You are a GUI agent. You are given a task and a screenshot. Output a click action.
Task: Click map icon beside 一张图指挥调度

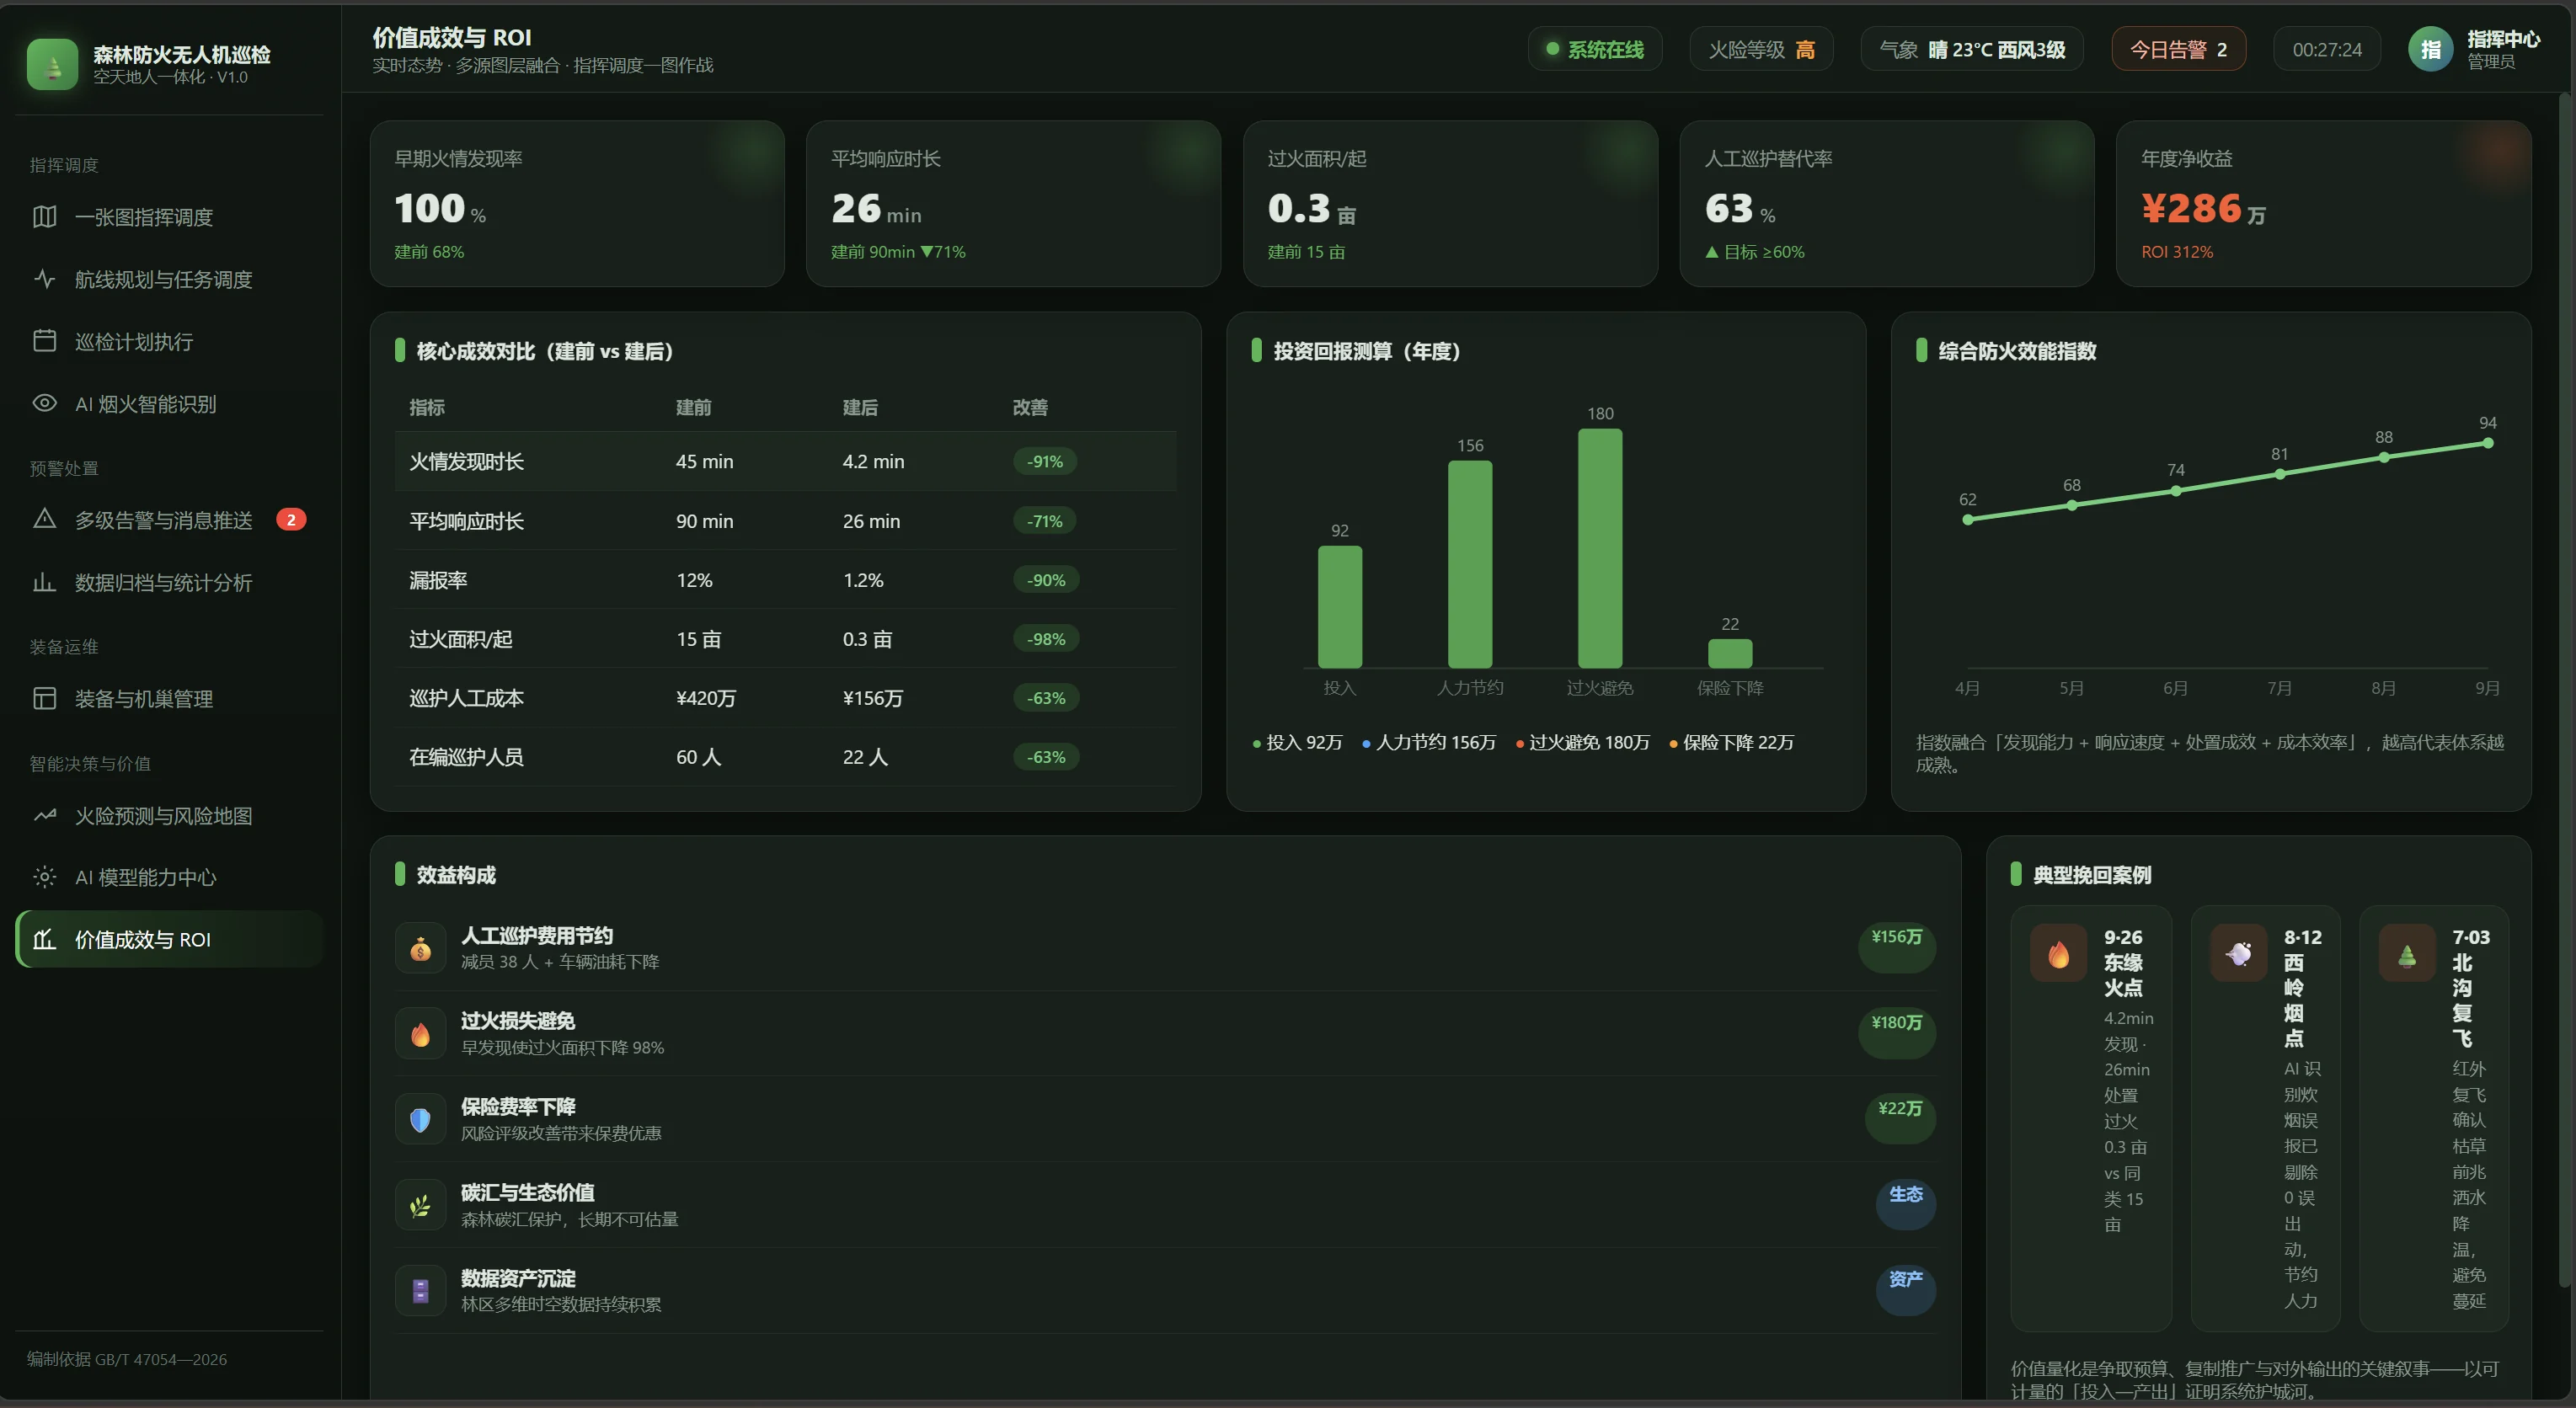coord(44,217)
